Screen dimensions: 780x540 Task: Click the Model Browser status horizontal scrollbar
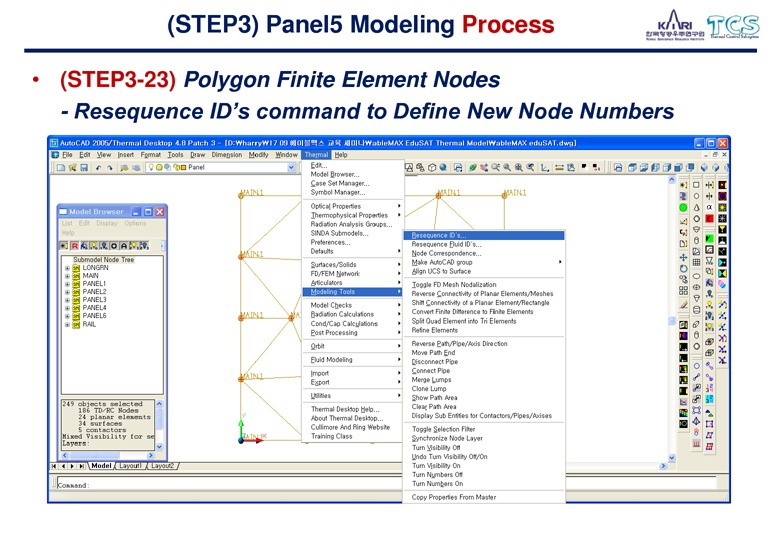coord(108,455)
